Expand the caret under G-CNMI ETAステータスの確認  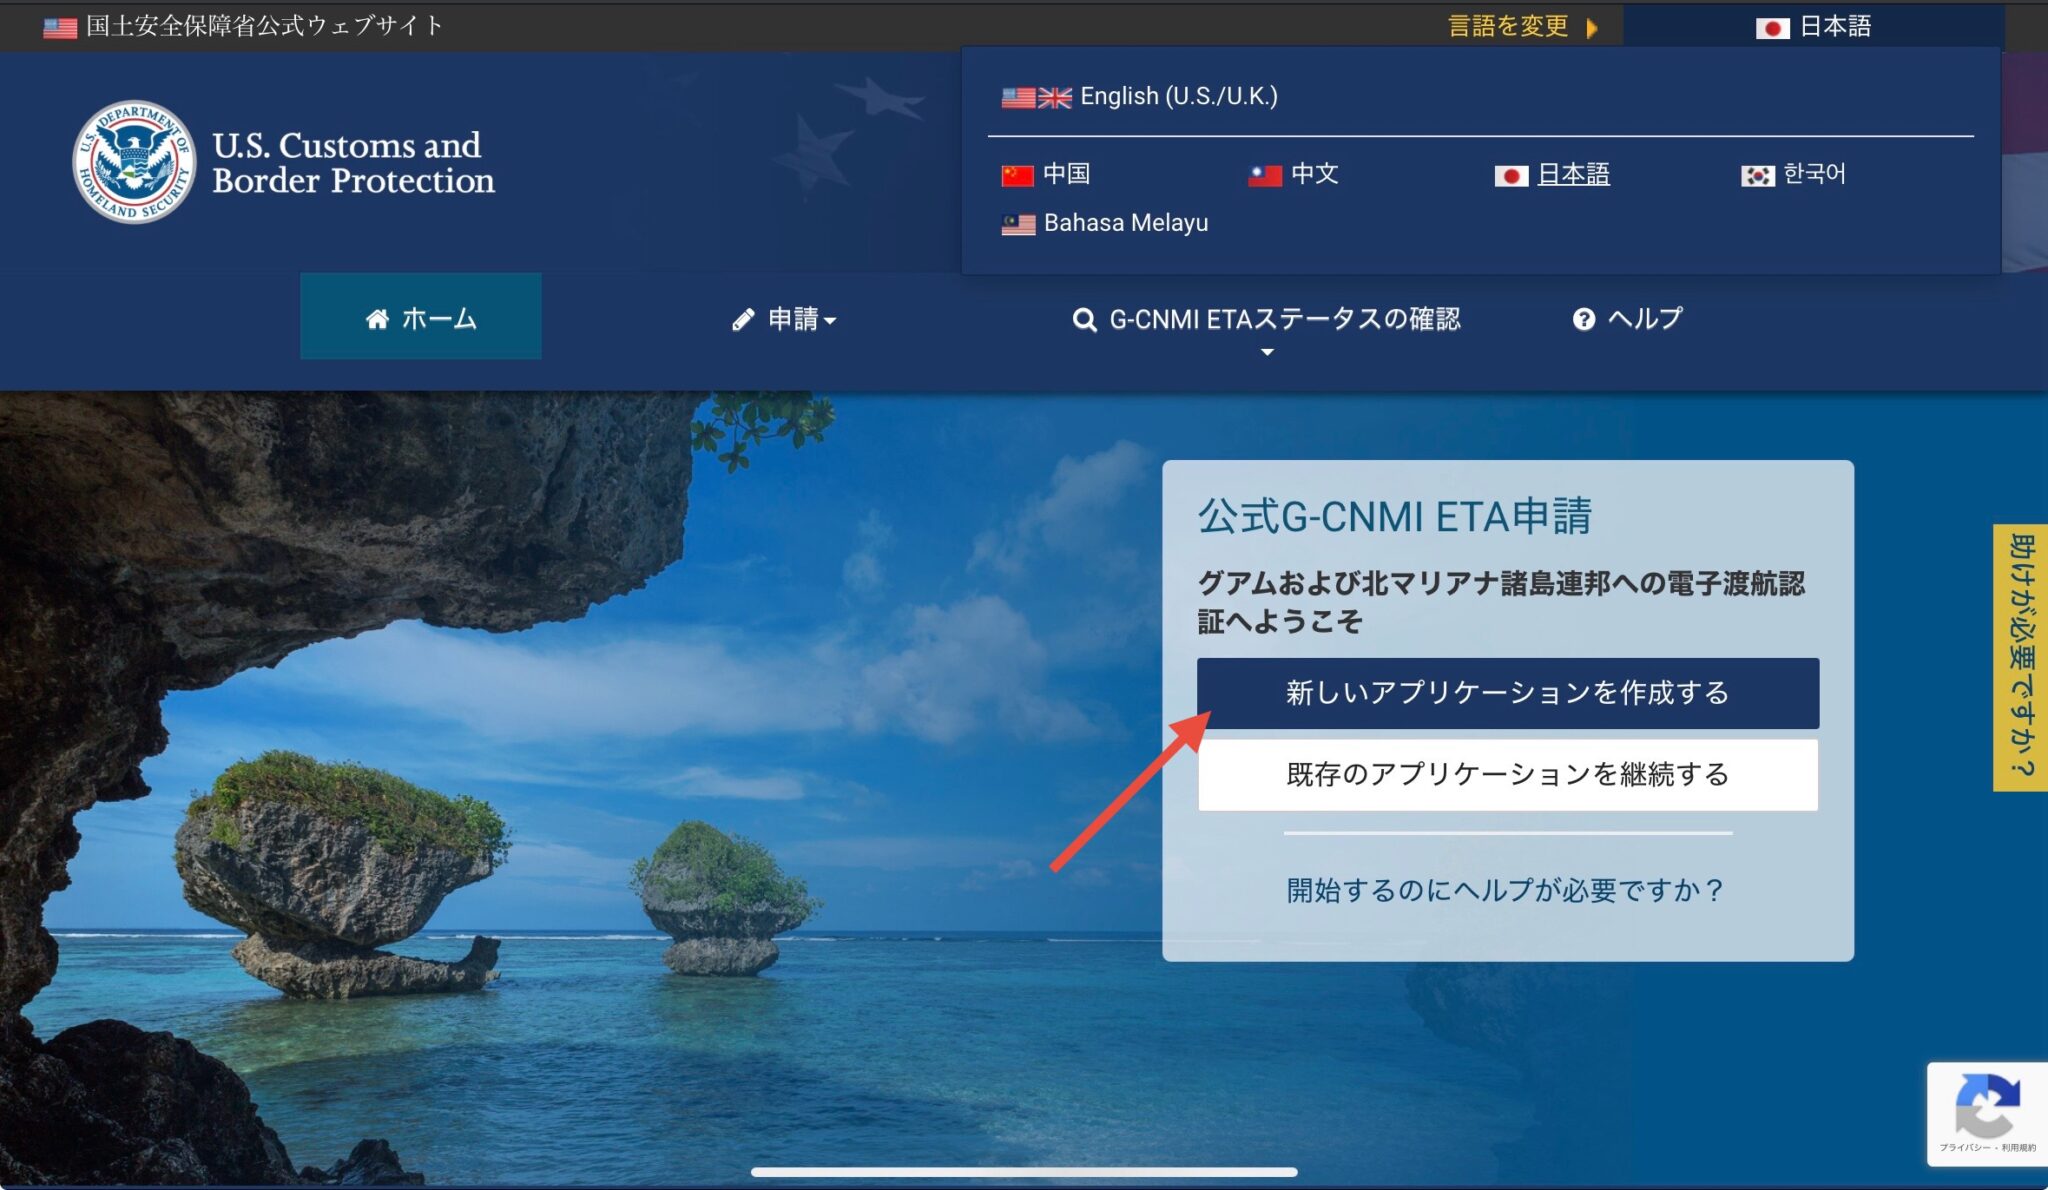(1268, 352)
